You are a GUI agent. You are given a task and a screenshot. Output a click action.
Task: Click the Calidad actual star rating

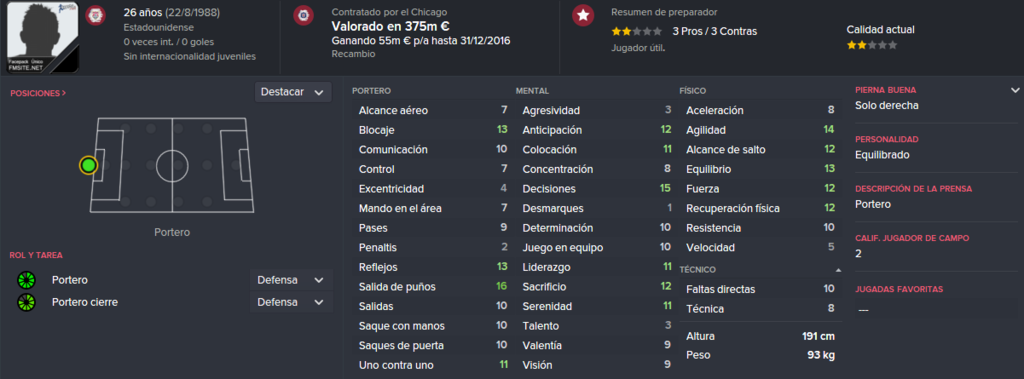872,46
